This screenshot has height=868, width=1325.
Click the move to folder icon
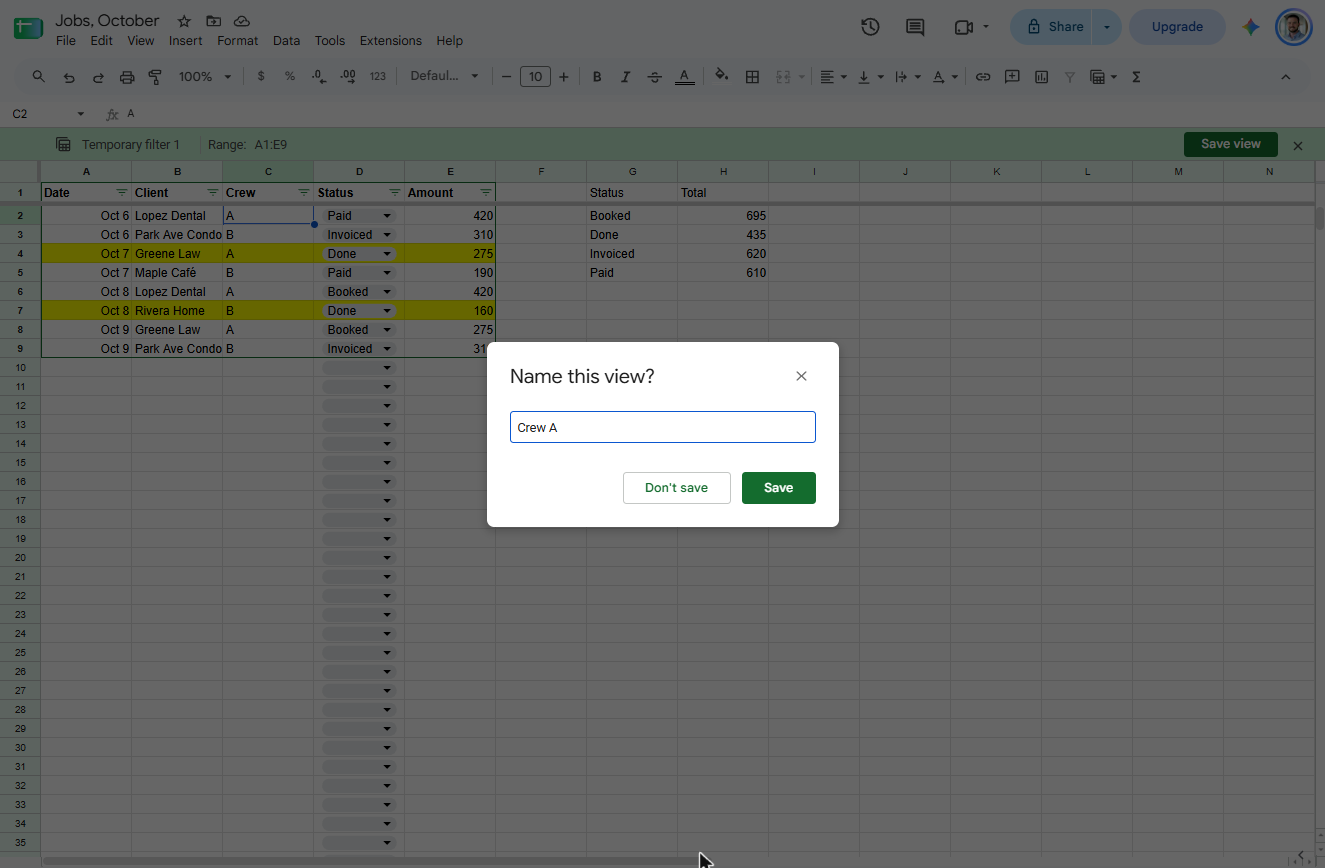(213, 21)
